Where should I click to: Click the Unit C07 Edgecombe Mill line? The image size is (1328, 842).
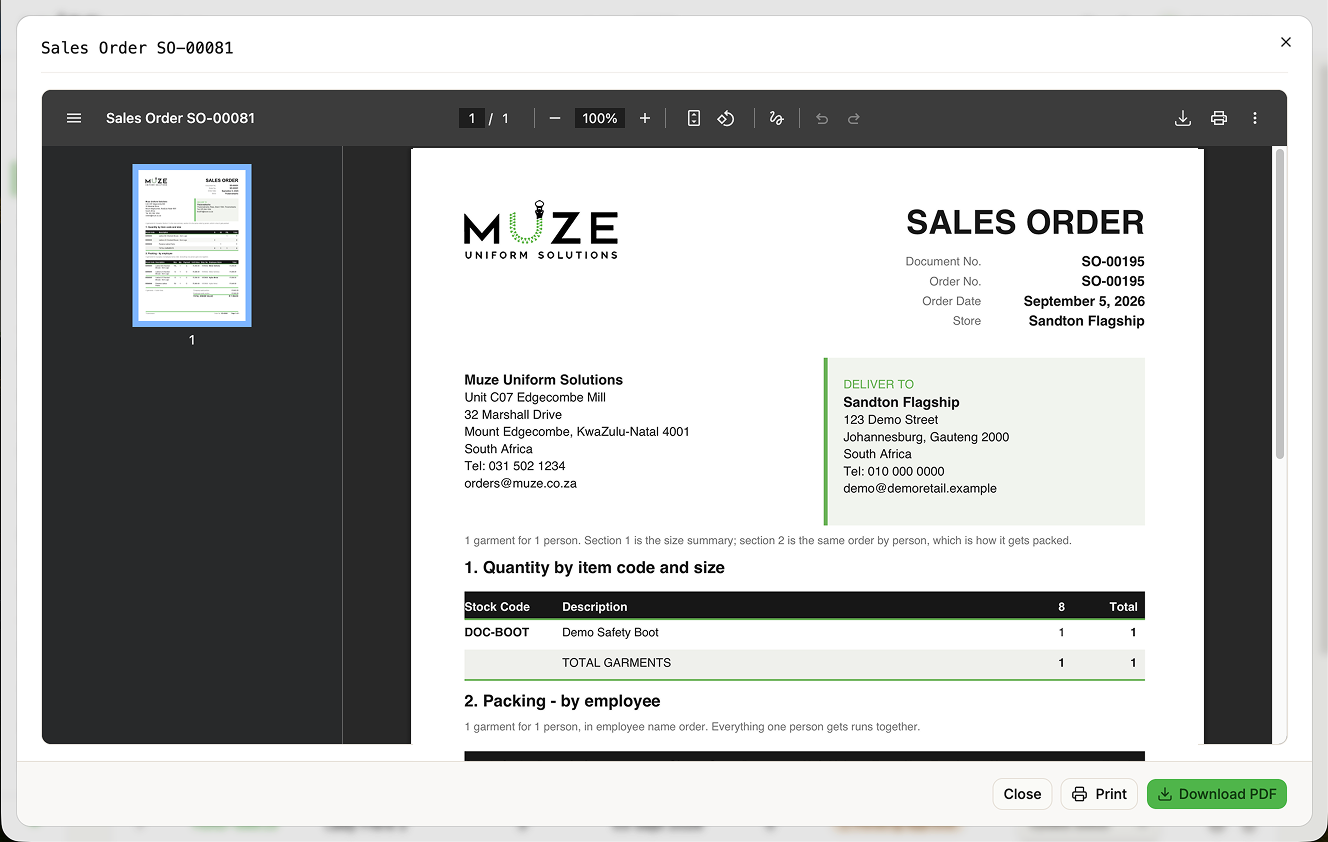[535, 397]
